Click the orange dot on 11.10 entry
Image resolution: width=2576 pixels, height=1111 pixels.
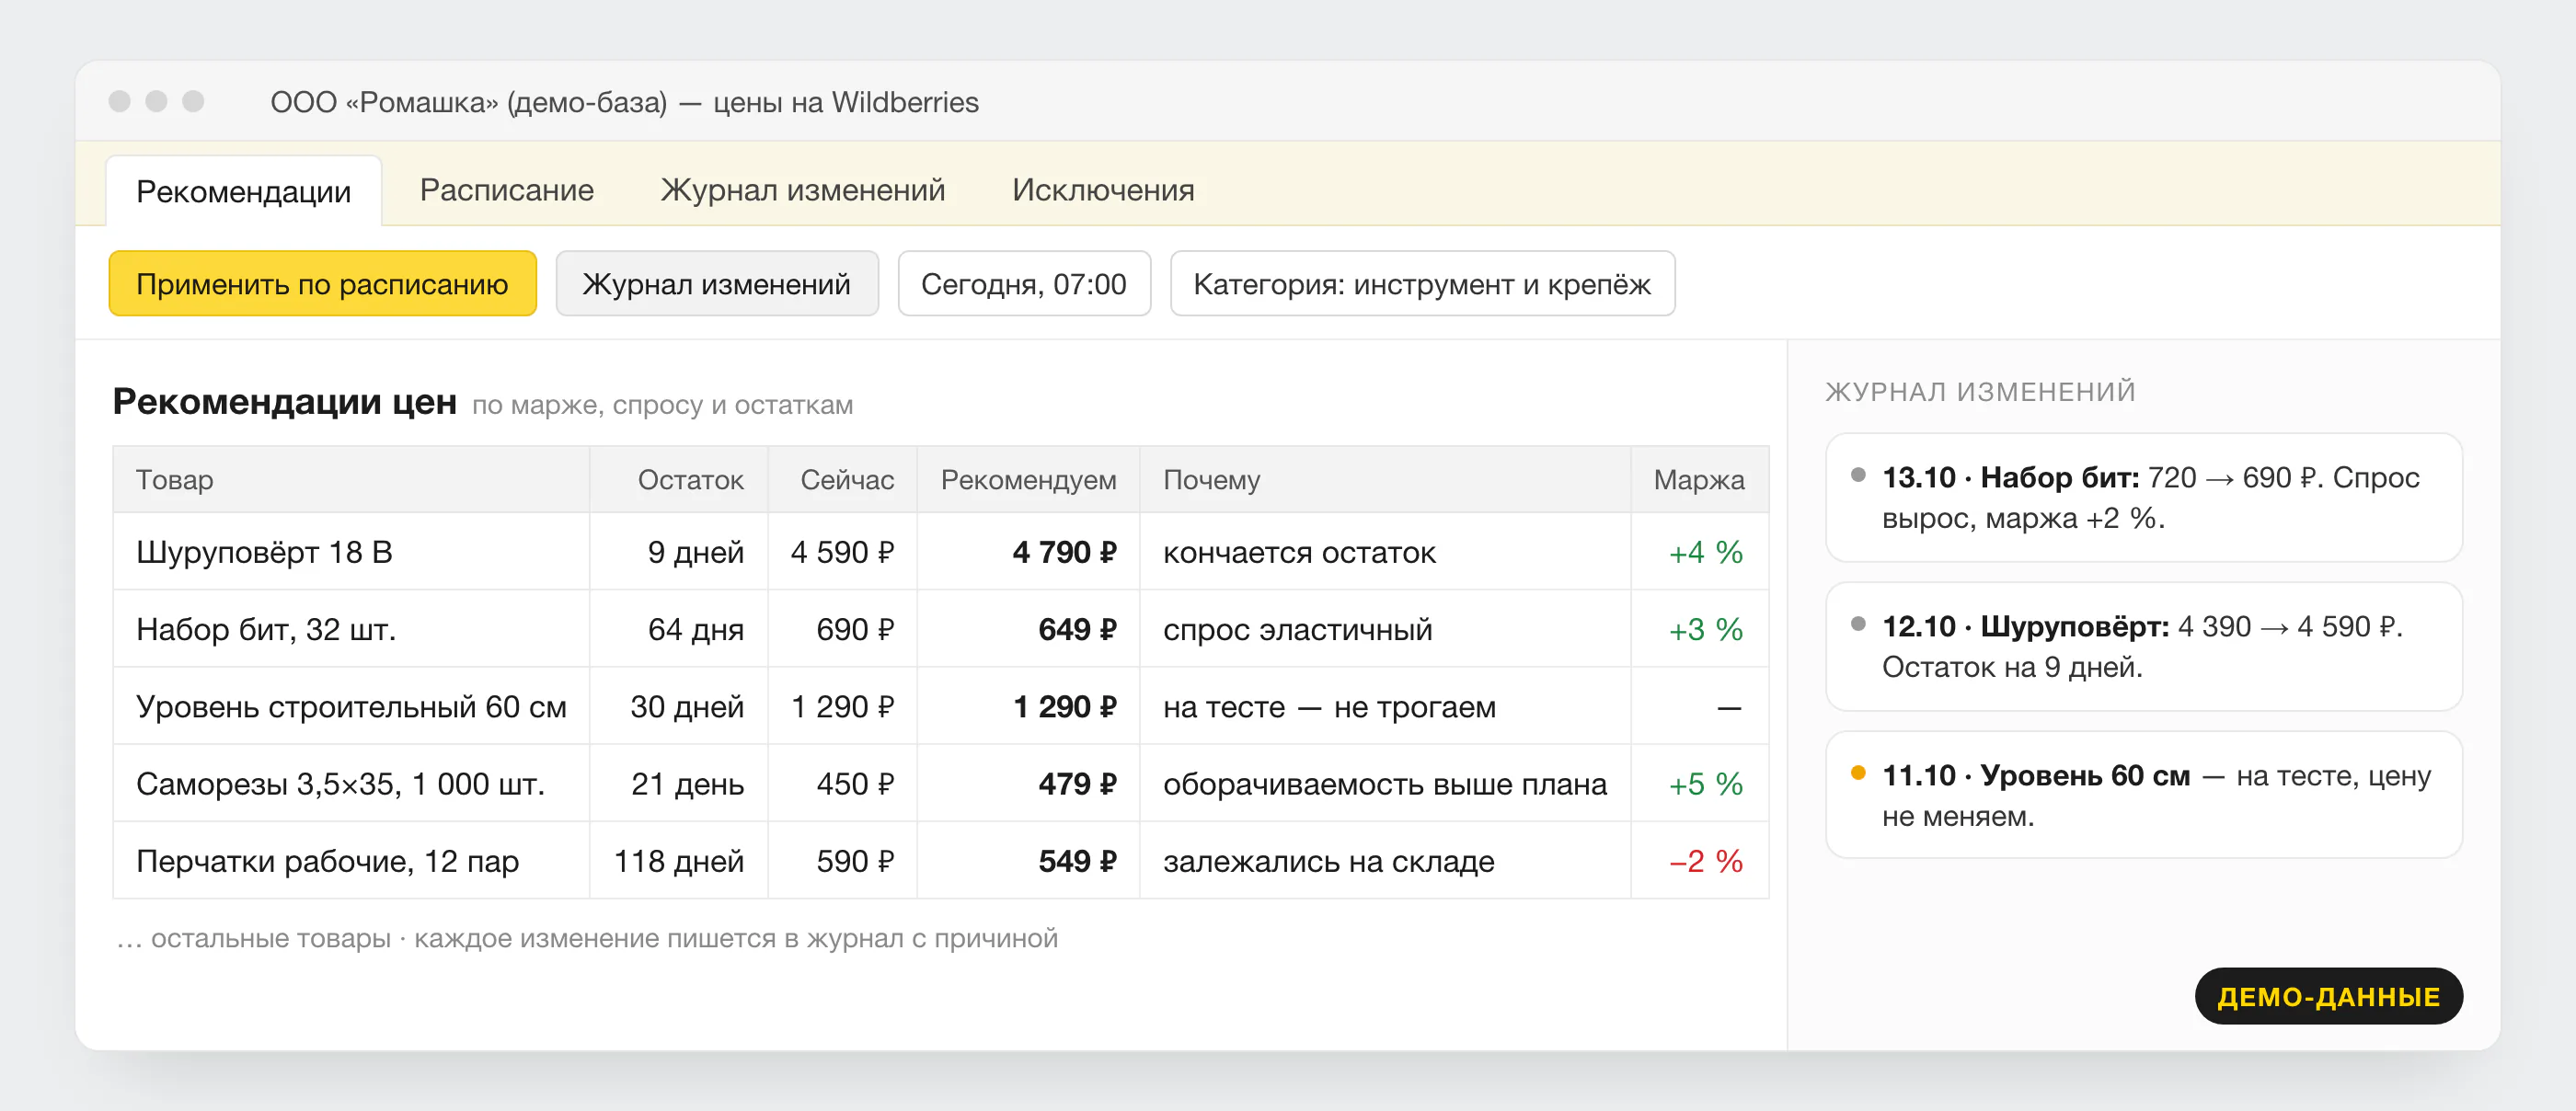[x=1858, y=772]
